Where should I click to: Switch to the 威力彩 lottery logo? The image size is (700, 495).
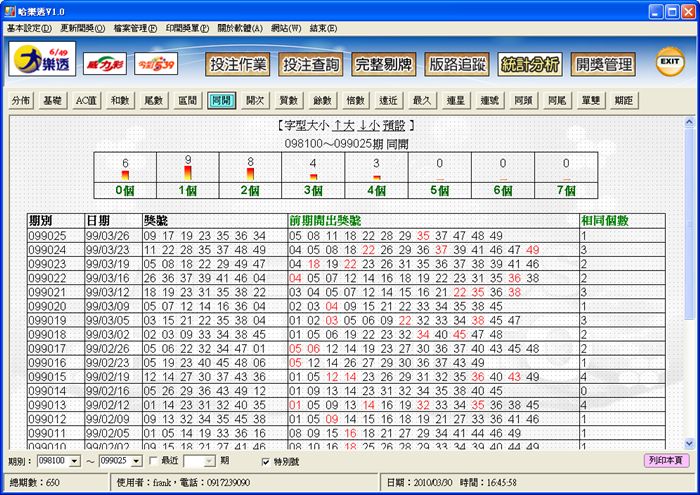[105, 63]
